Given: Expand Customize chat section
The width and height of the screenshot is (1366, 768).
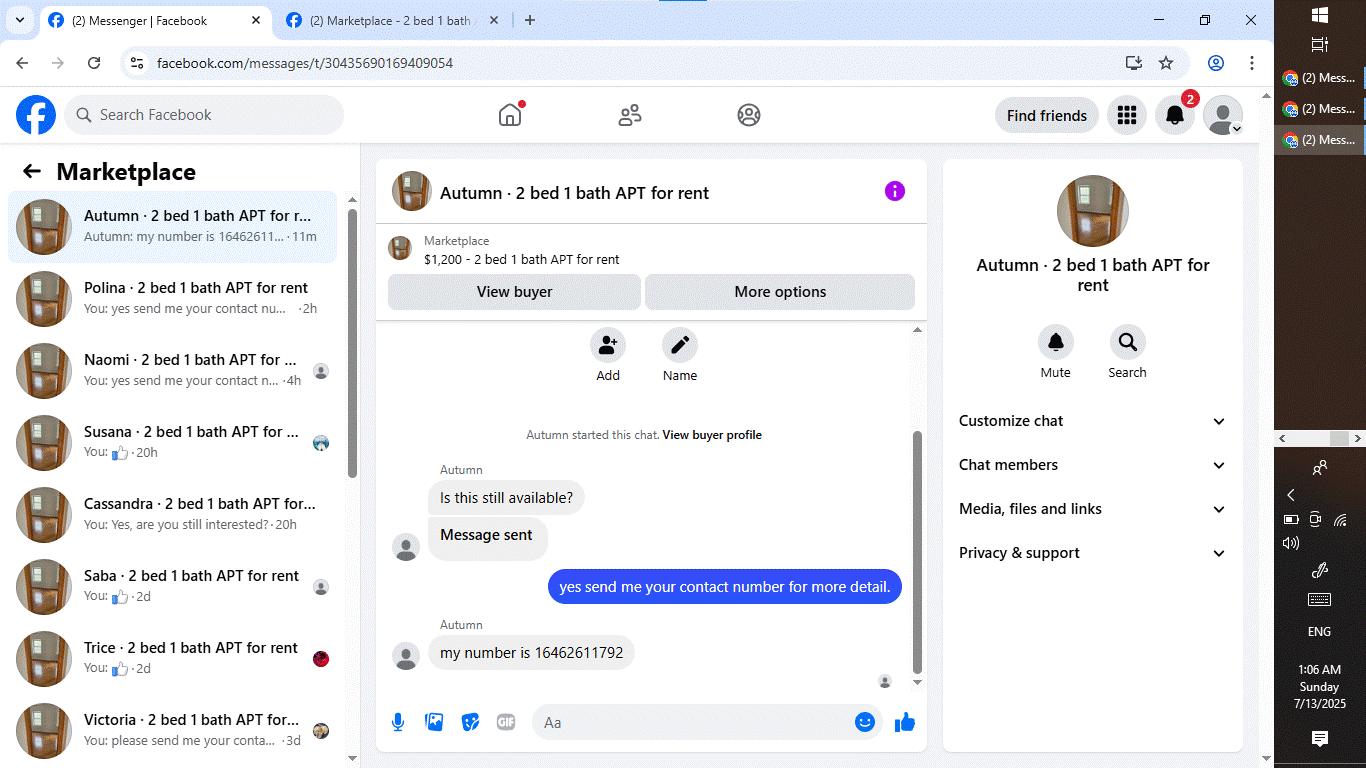Looking at the screenshot, I should (1092, 421).
